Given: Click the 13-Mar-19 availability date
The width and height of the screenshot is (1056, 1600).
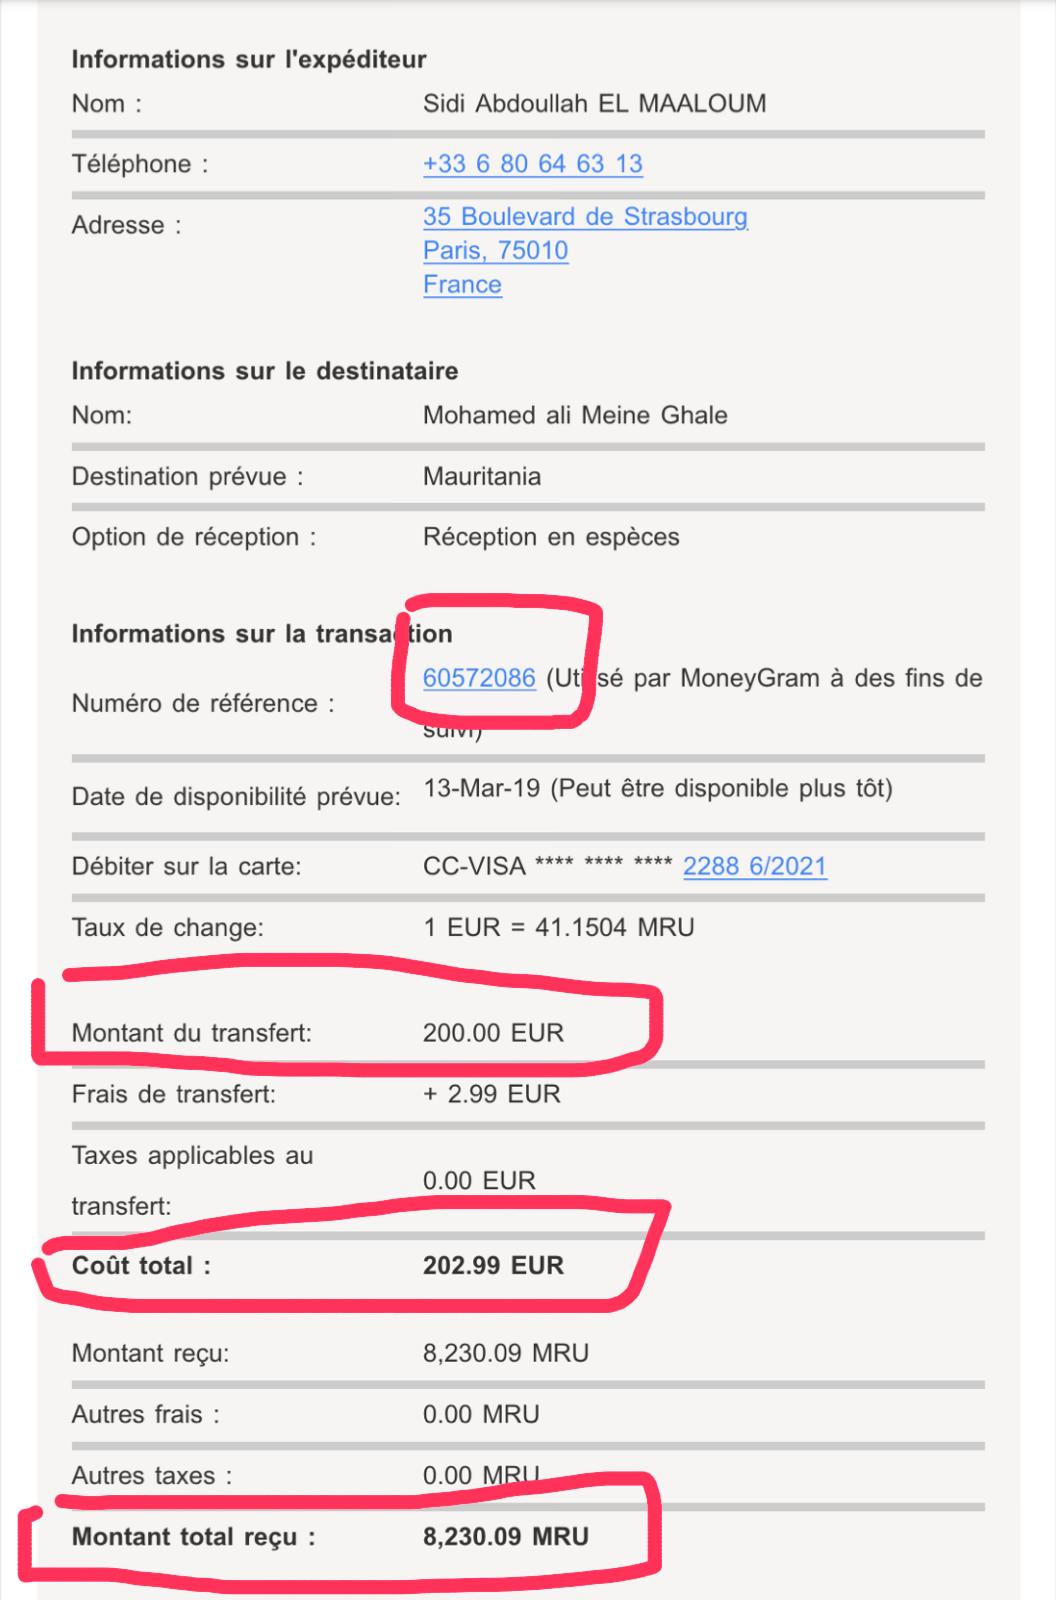Looking at the screenshot, I should (x=481, y=788).
